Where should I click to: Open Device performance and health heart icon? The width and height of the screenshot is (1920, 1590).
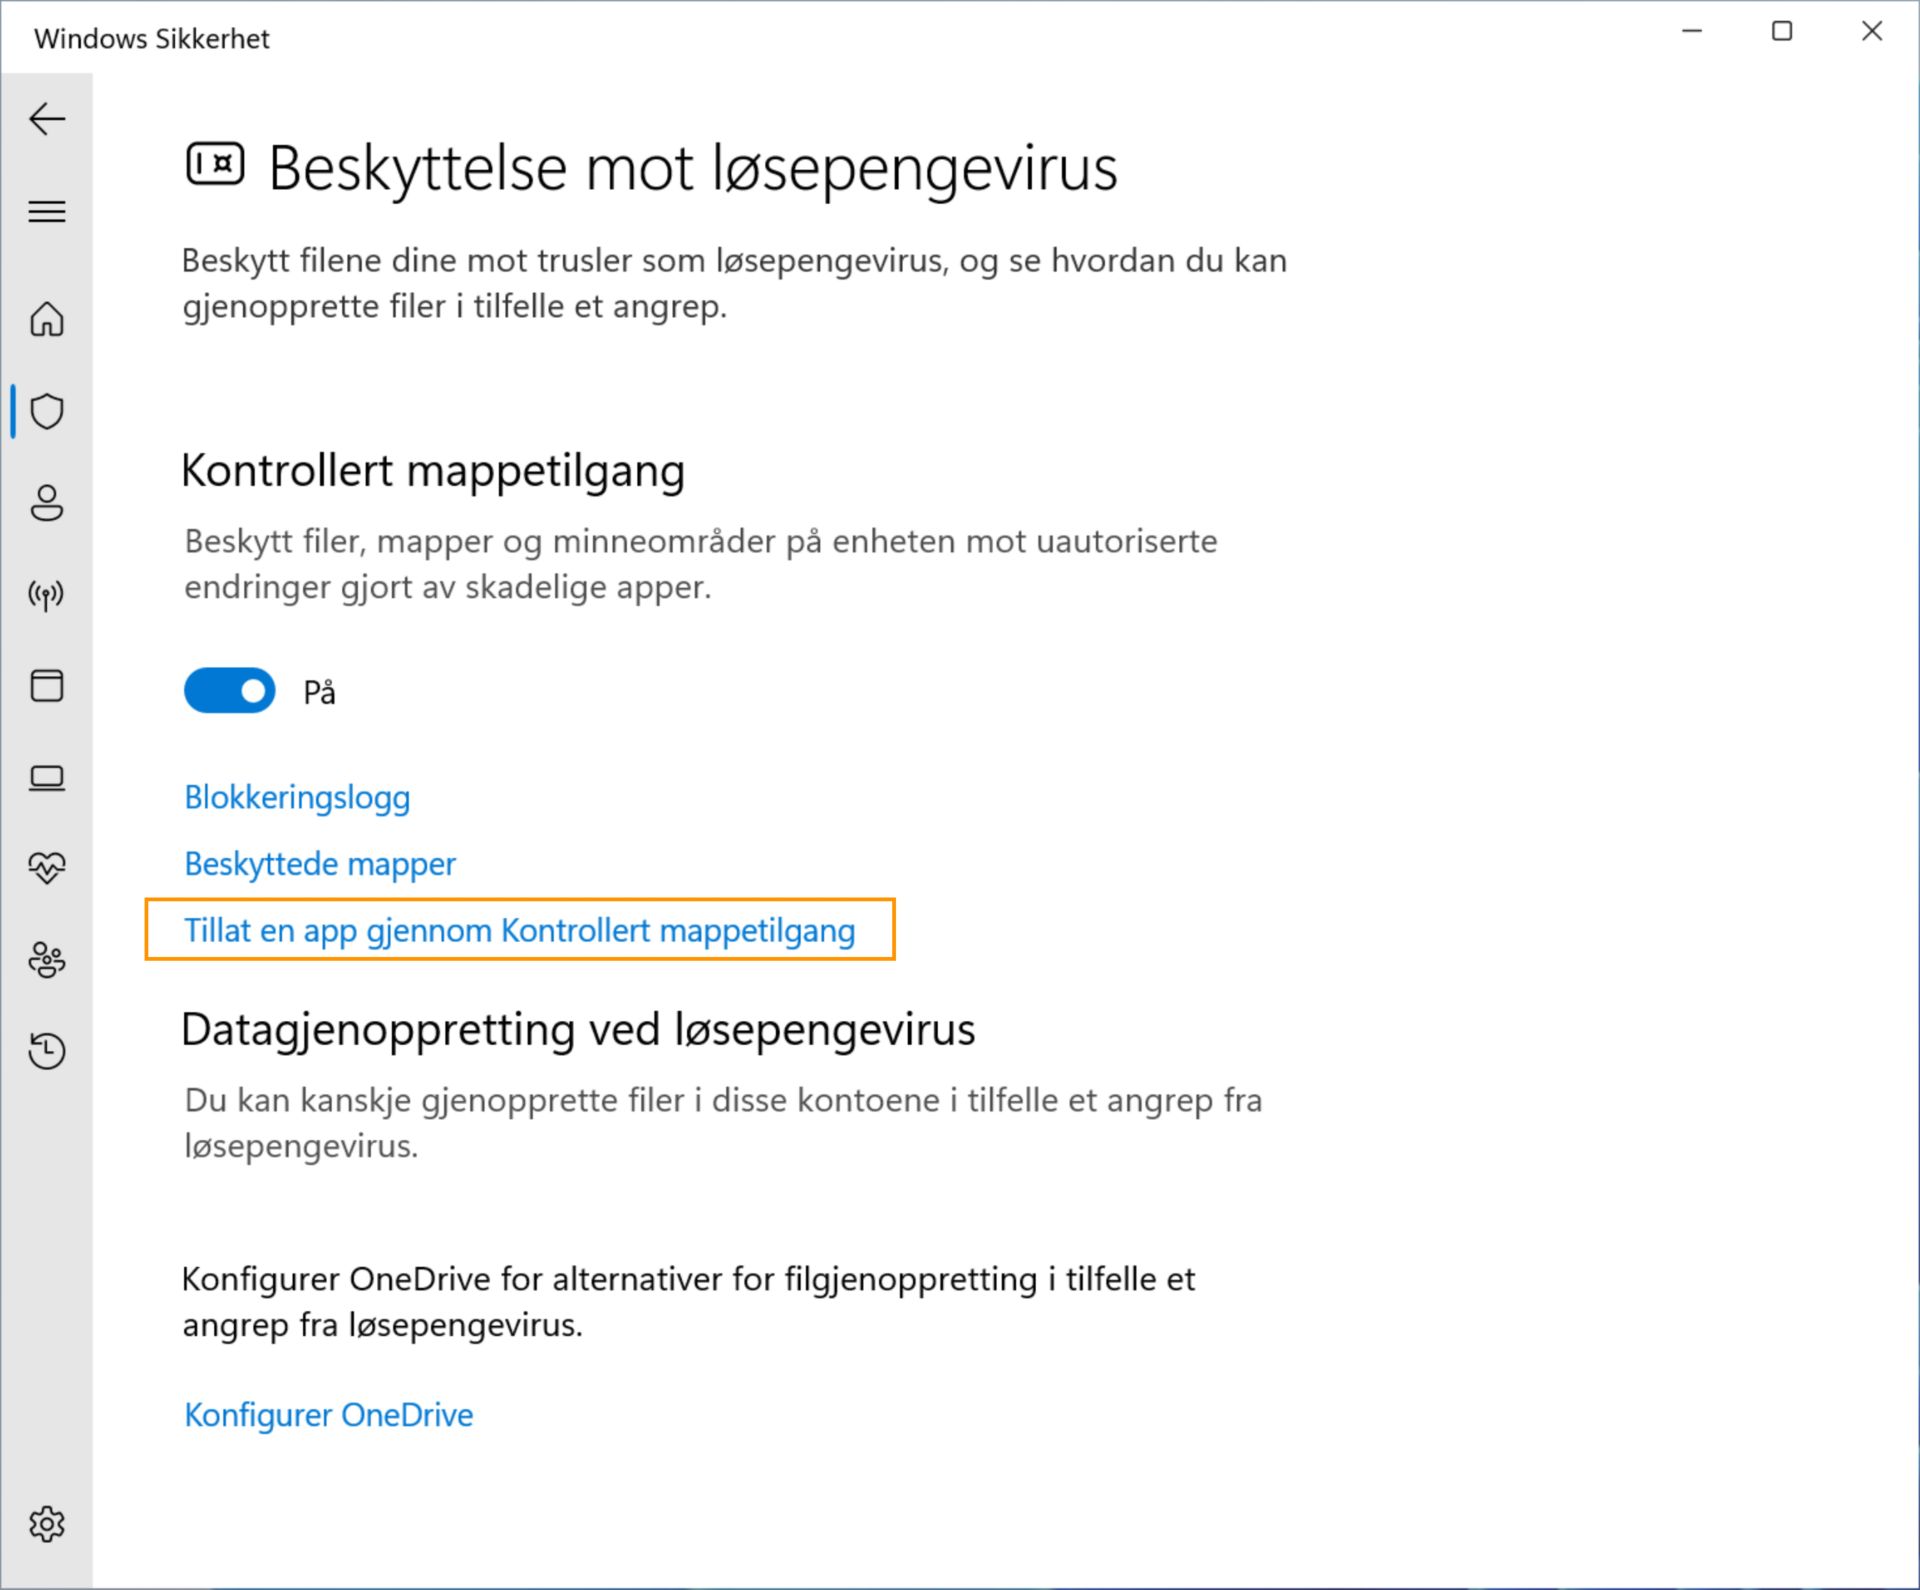(47, 867)
